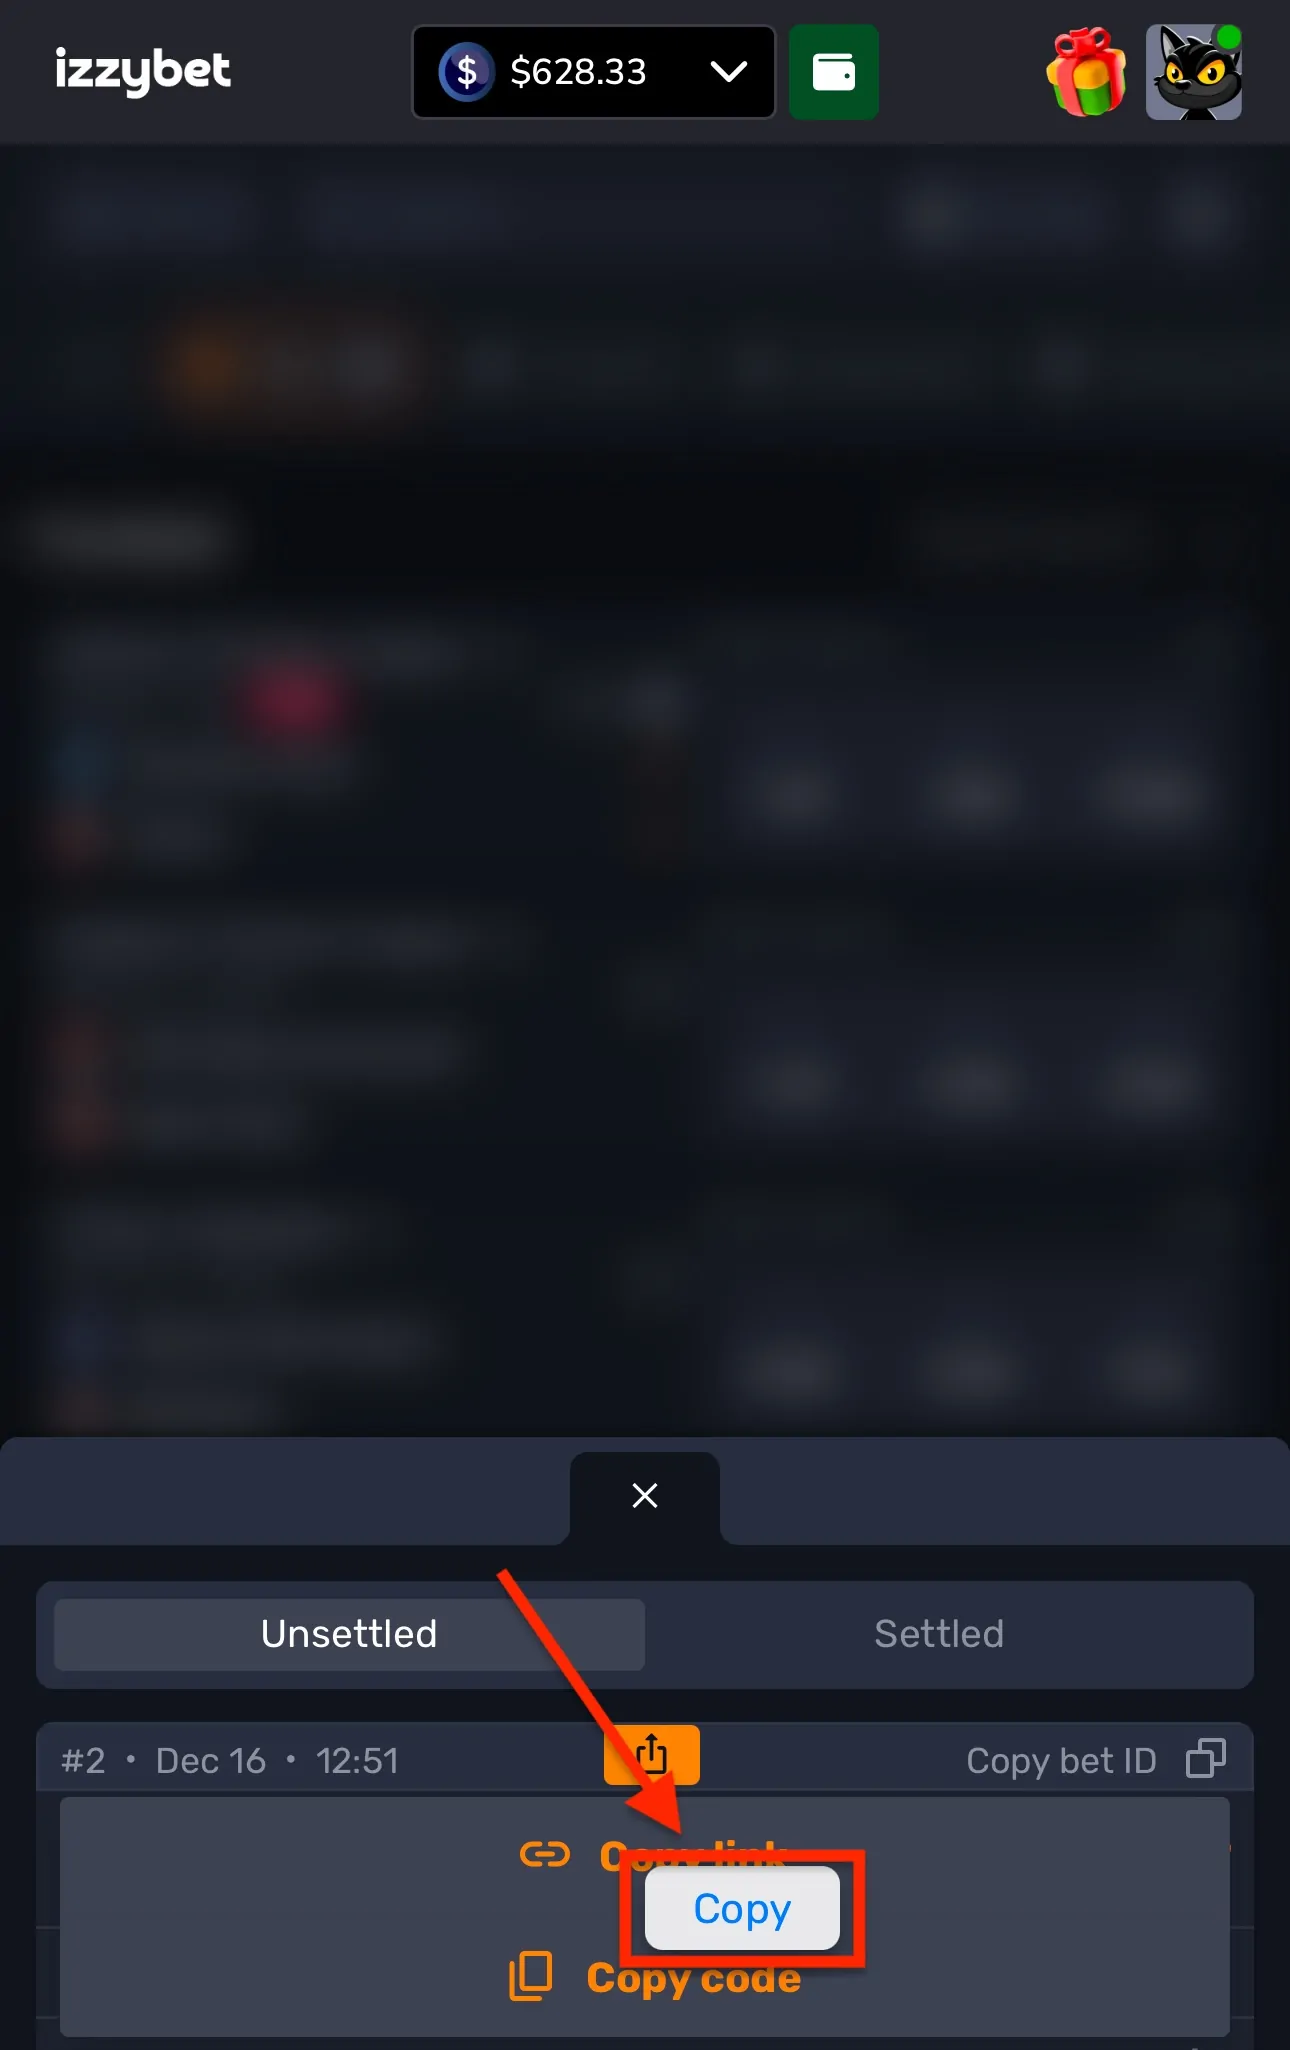Click the copy bet ID squares icon
The height and width of the screenshot is (2050, 1290).
(1206, 1759)
